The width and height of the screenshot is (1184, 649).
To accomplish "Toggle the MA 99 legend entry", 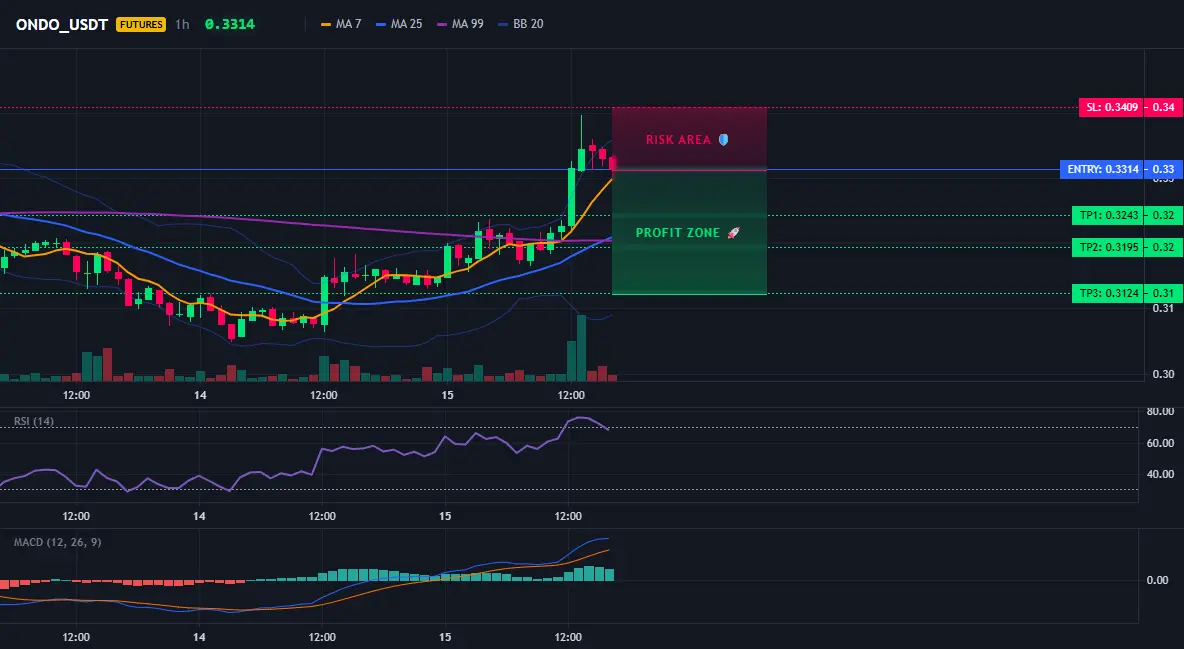I will click(461, 24).
